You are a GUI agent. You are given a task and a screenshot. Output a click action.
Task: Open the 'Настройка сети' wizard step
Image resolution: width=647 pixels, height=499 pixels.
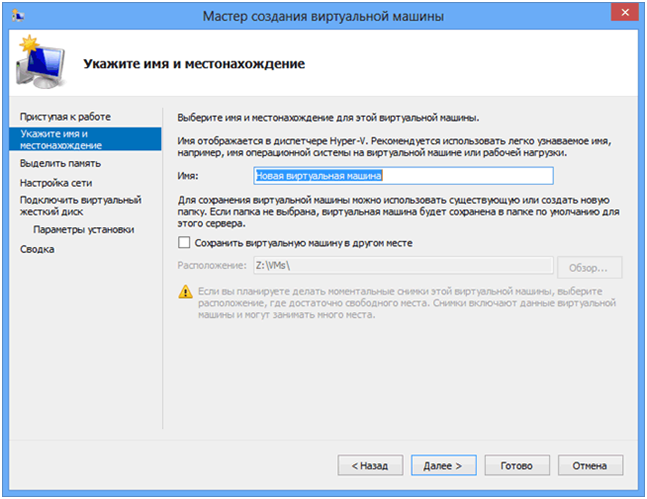(58, 183)
